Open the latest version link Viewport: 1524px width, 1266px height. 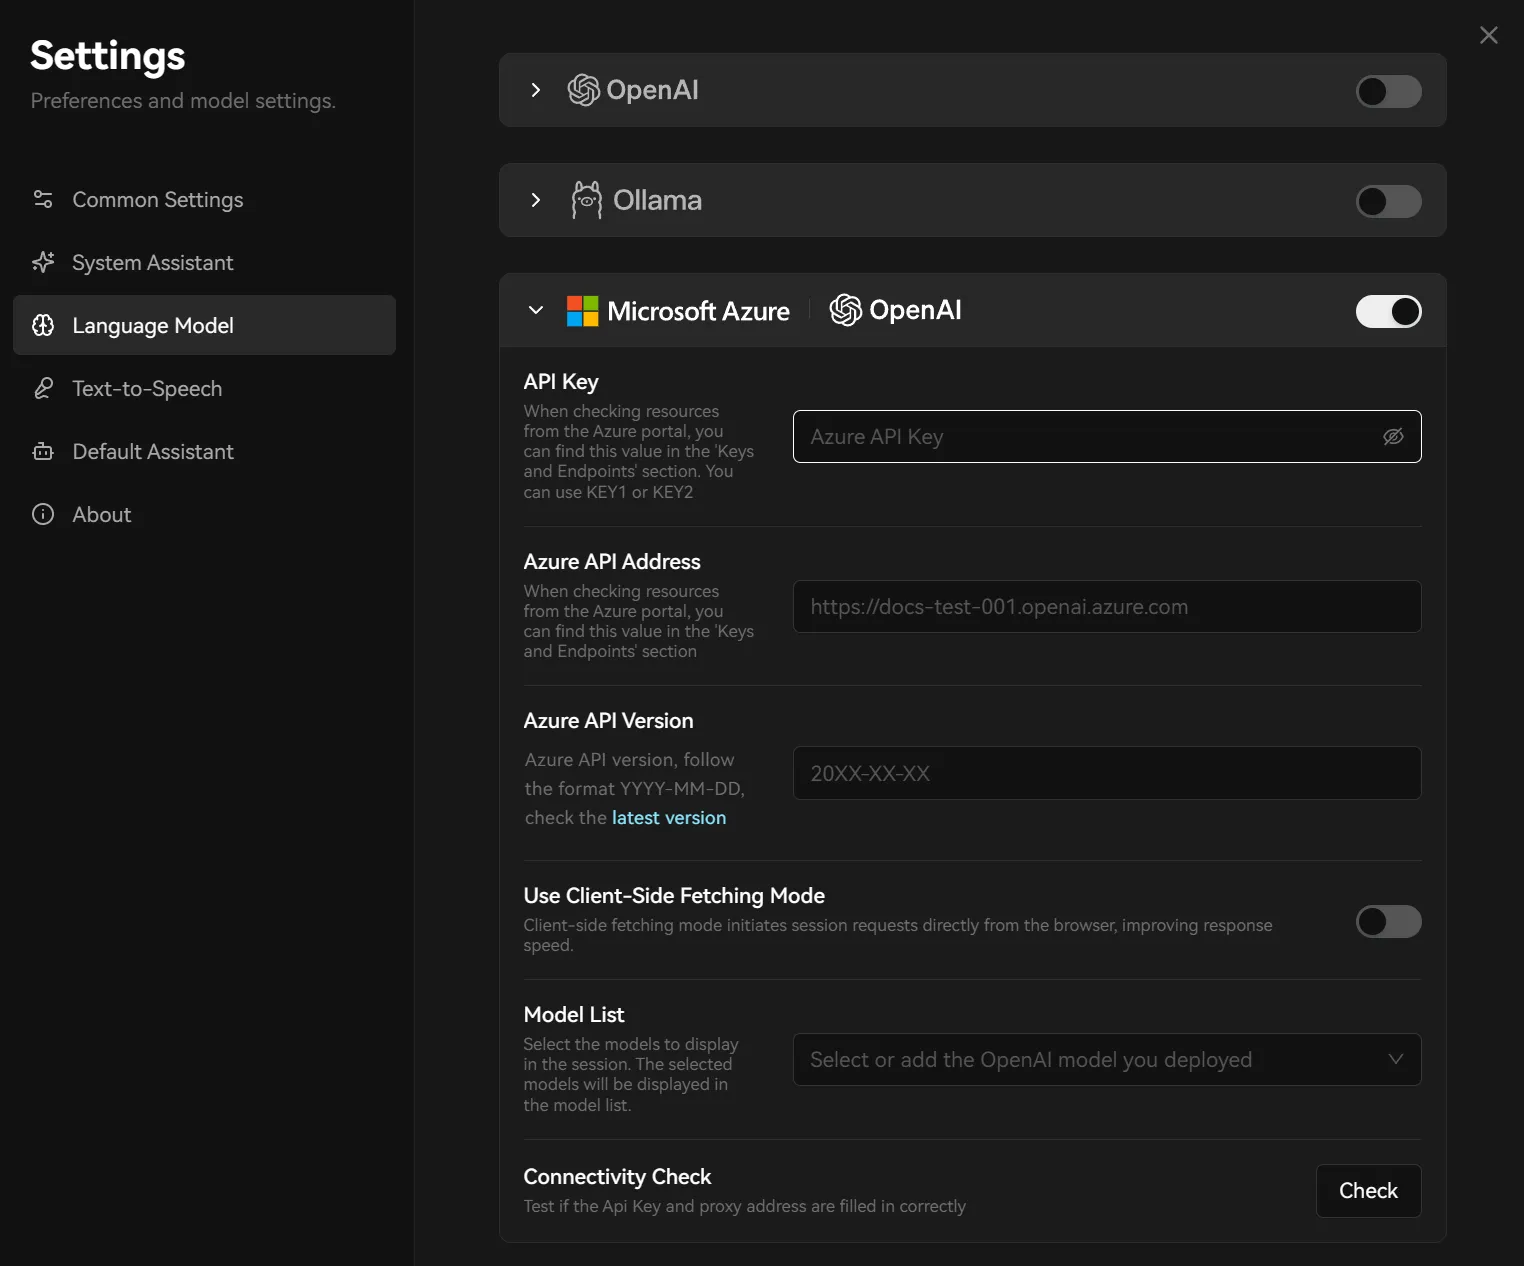[x=668, y=817]
